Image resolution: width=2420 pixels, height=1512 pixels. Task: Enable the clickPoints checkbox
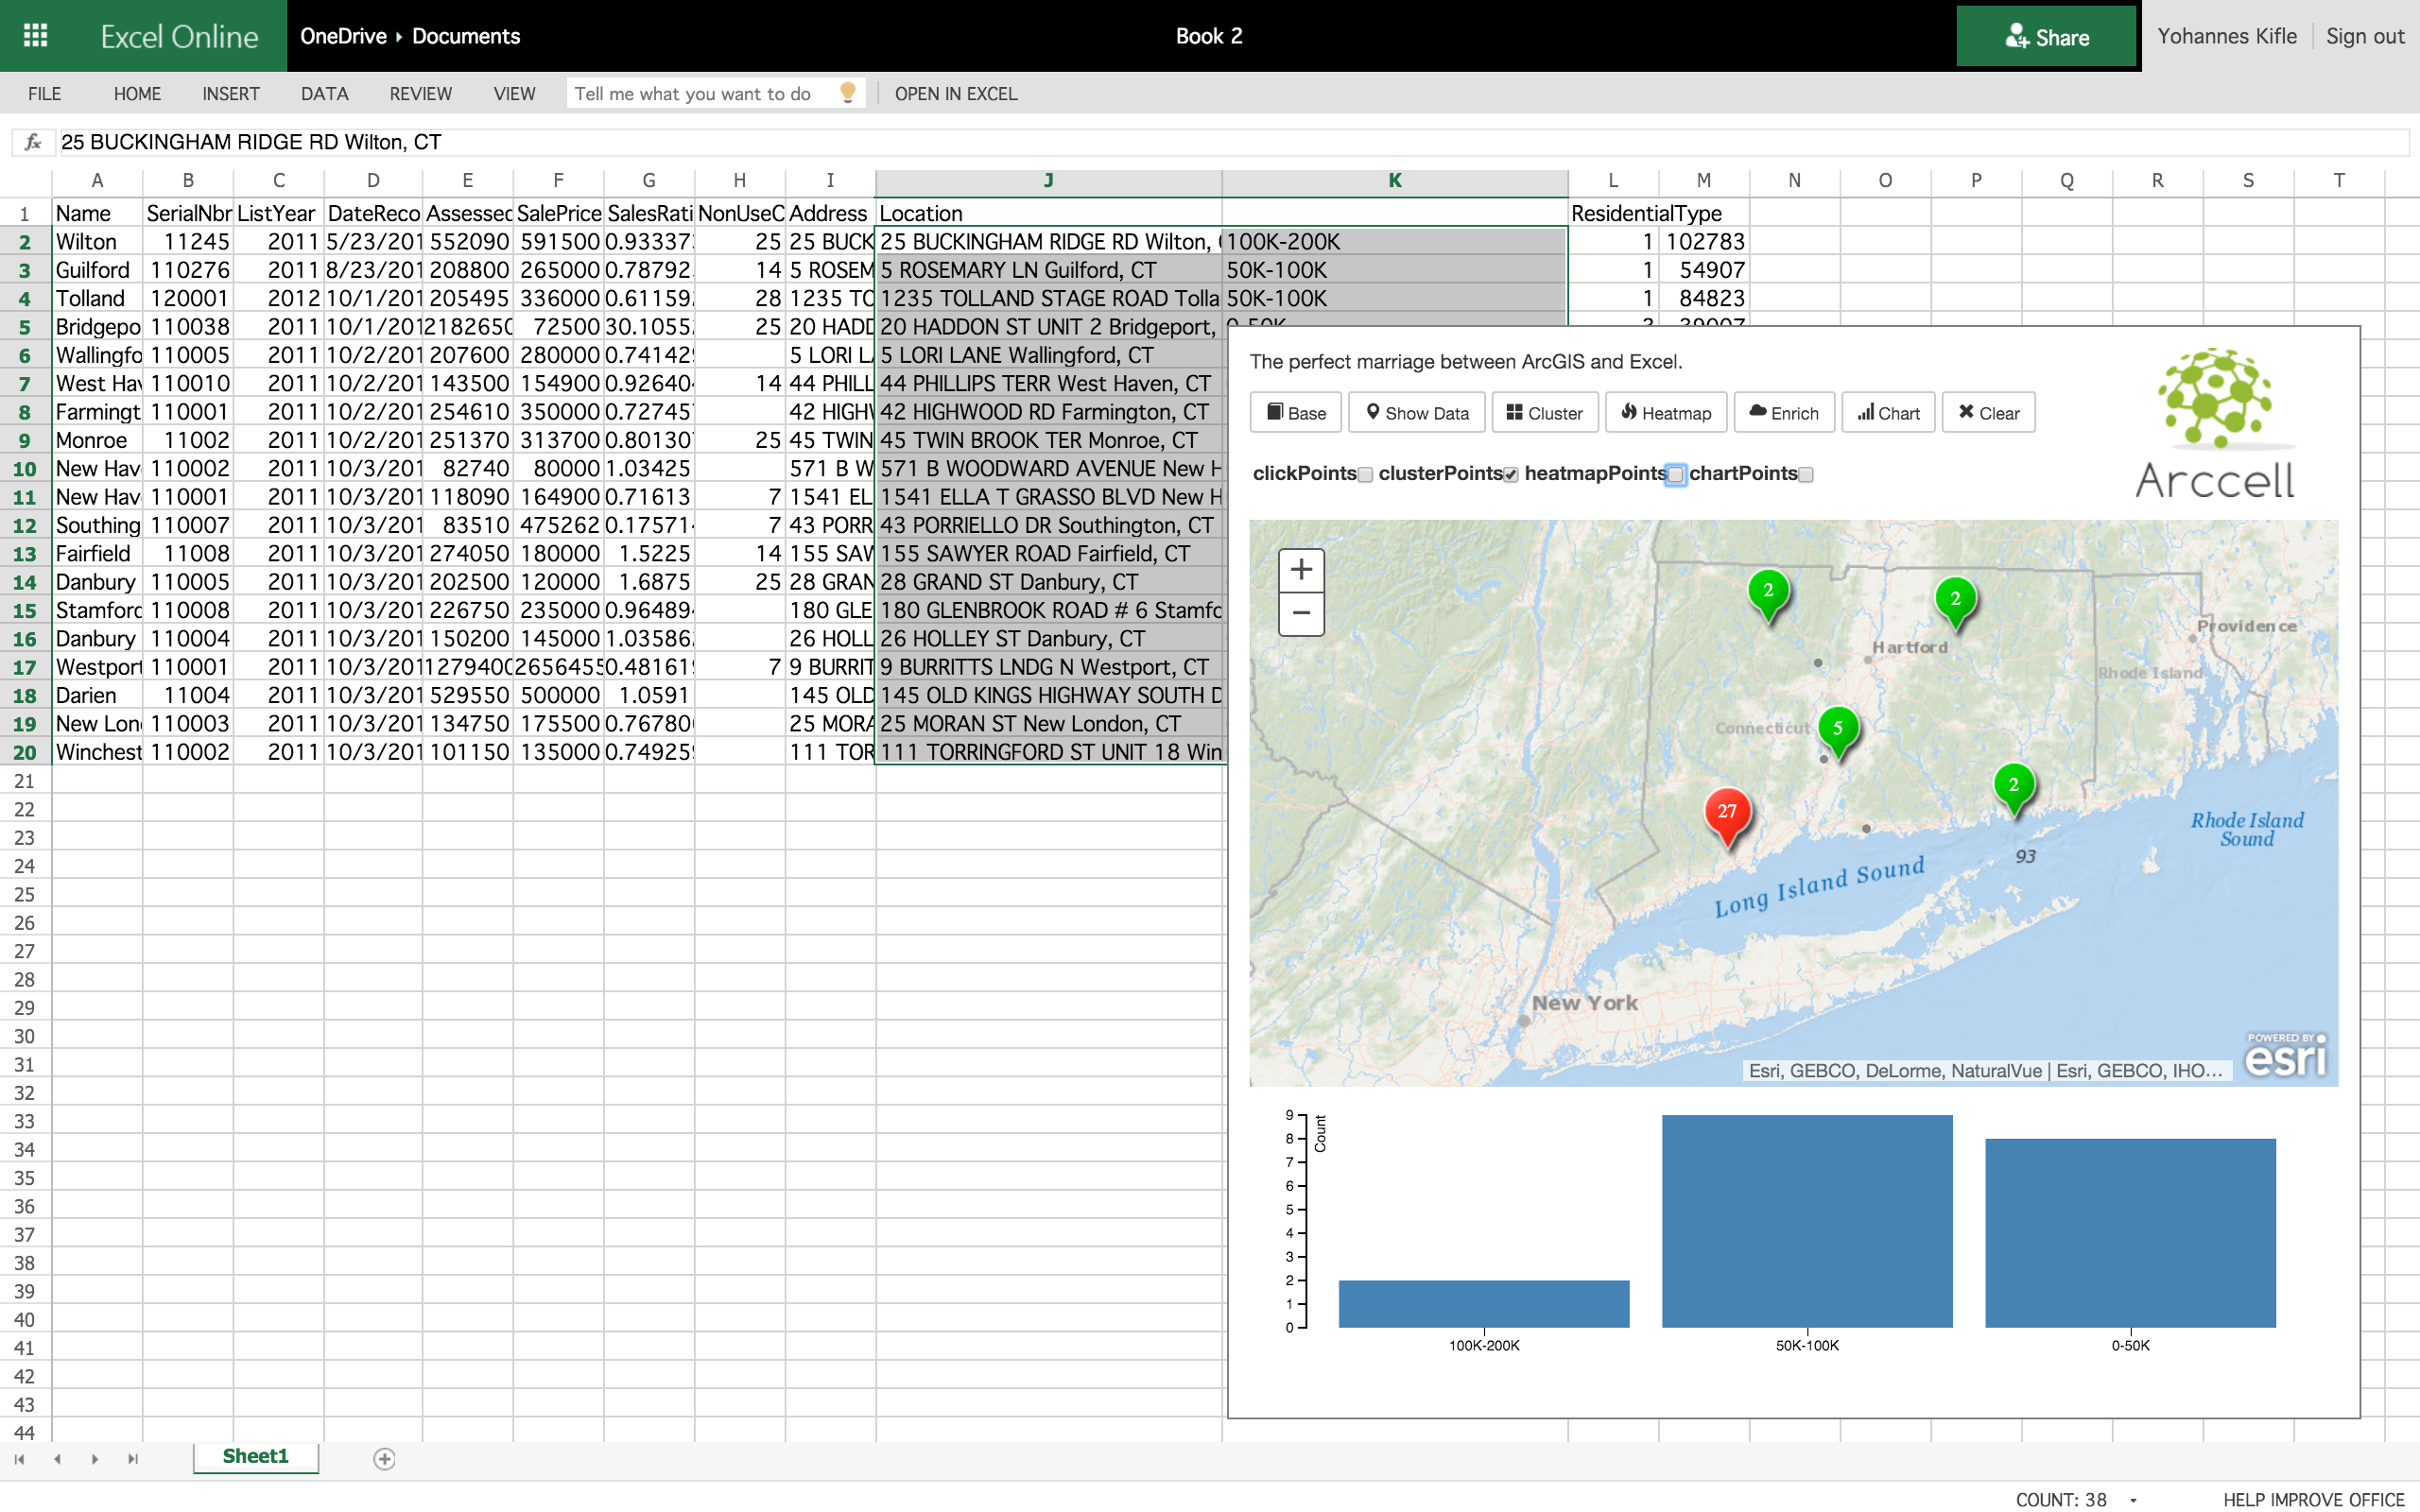point(1365,475)
